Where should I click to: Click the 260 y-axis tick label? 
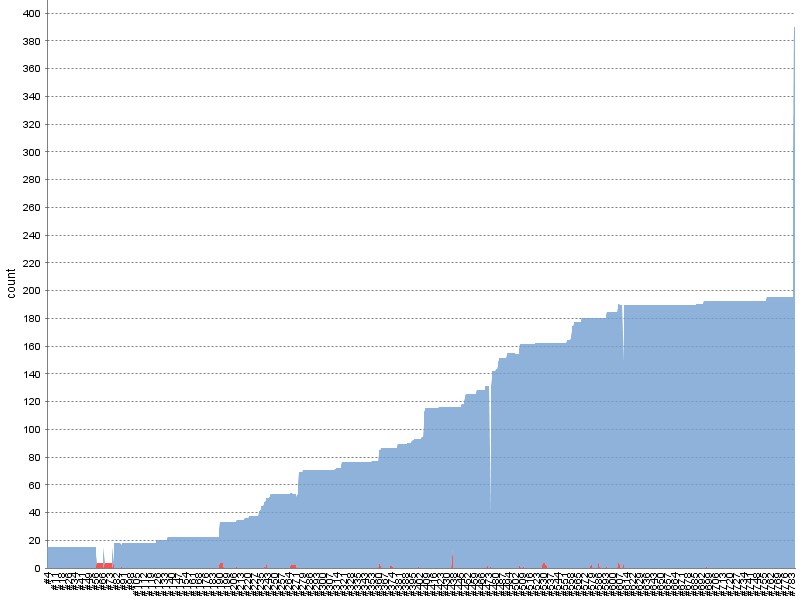click(31, 208)
